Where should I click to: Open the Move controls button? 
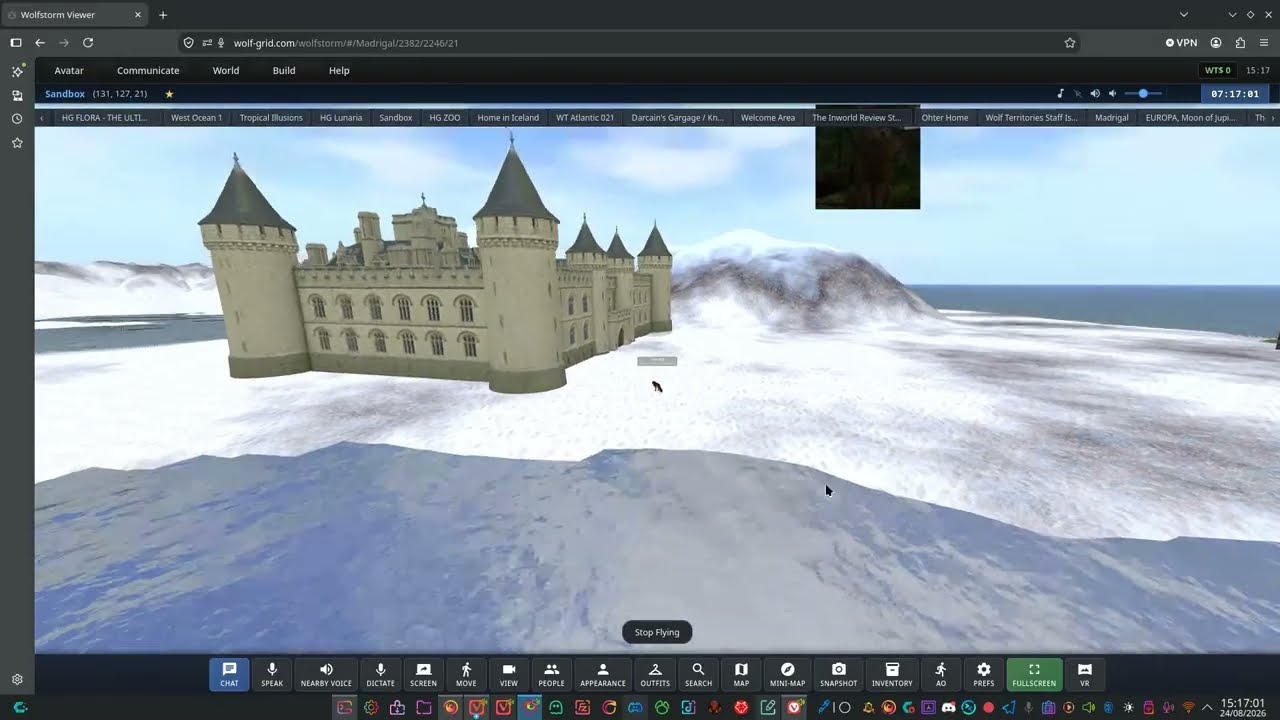pos(466,674)
